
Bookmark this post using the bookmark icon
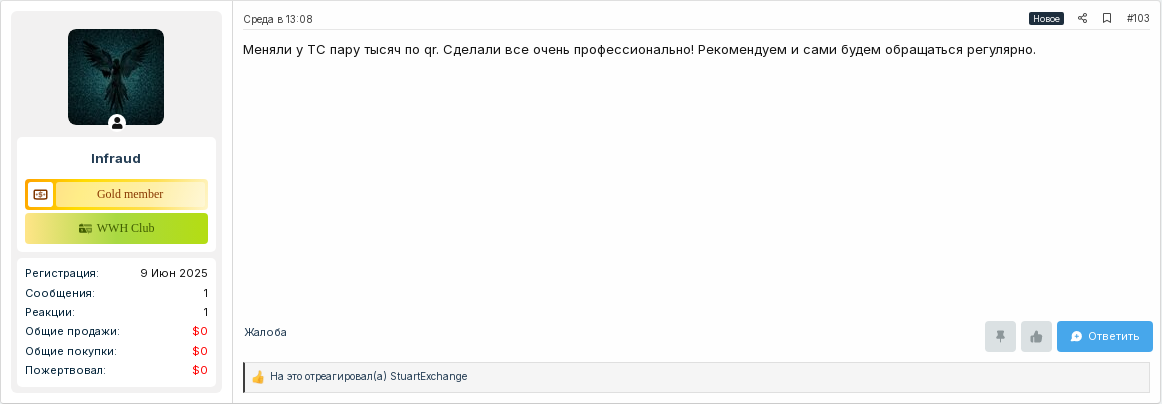(1106, 19)
